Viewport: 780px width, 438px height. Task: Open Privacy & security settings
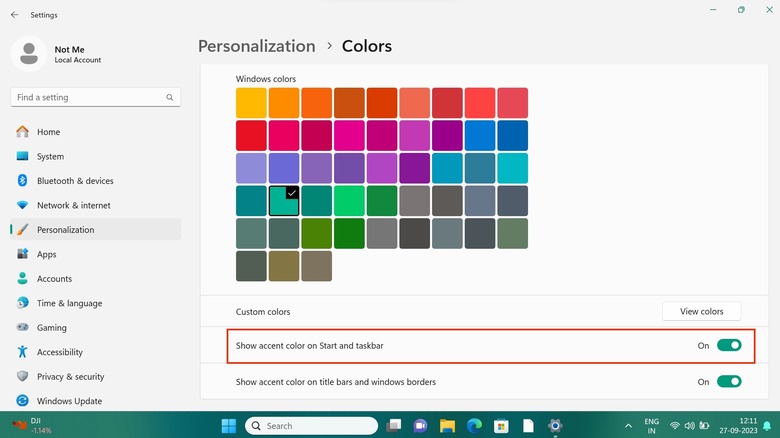pos(70,377)
